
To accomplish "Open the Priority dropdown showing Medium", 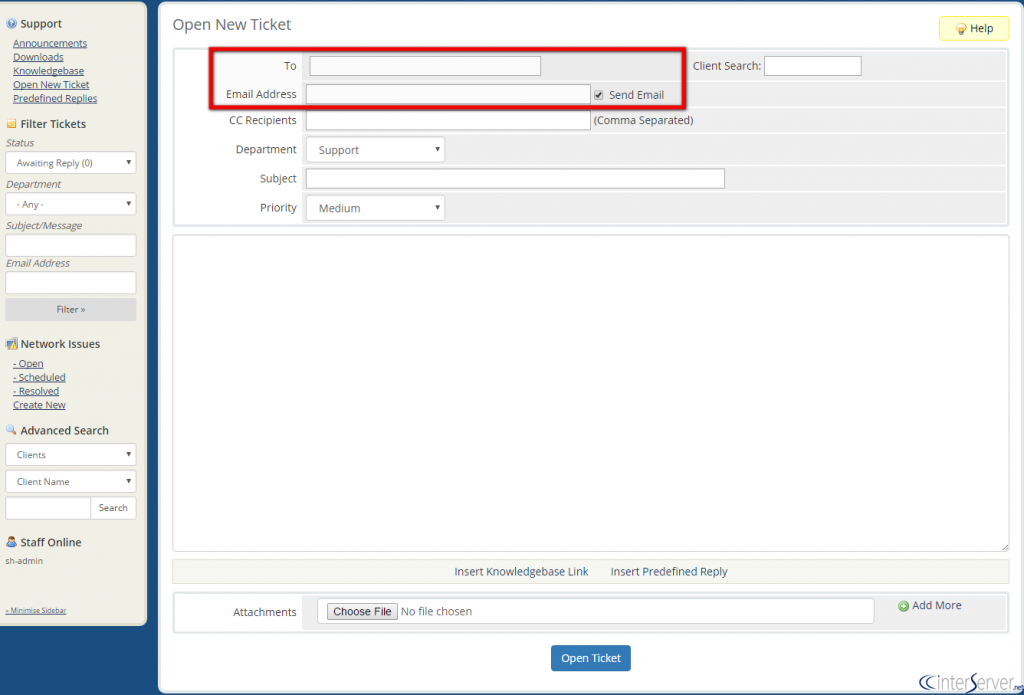I will 376,208.
